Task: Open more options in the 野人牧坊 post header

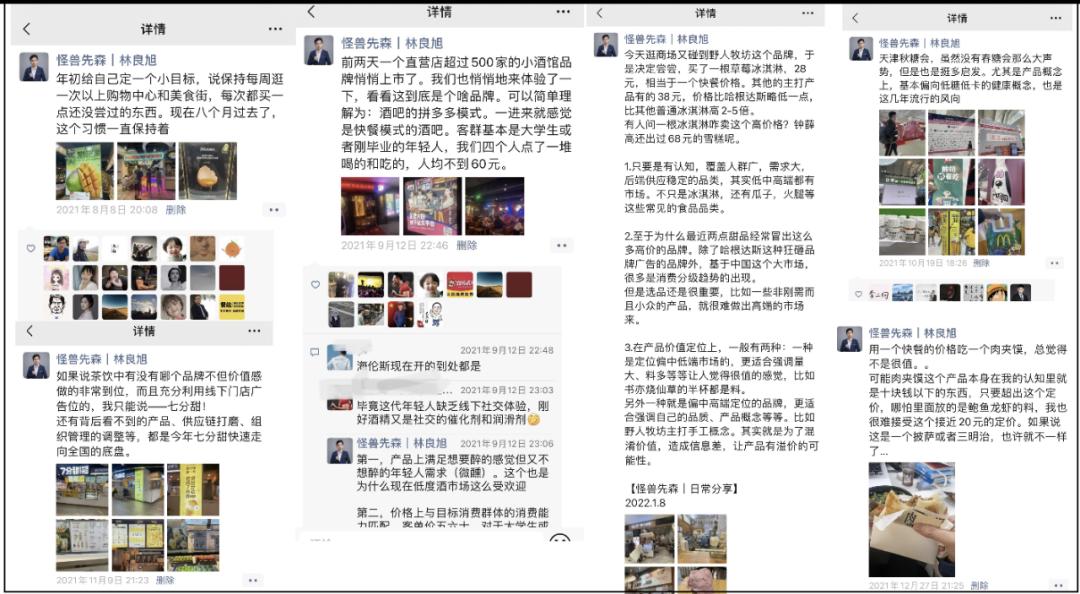Action: 807,13
